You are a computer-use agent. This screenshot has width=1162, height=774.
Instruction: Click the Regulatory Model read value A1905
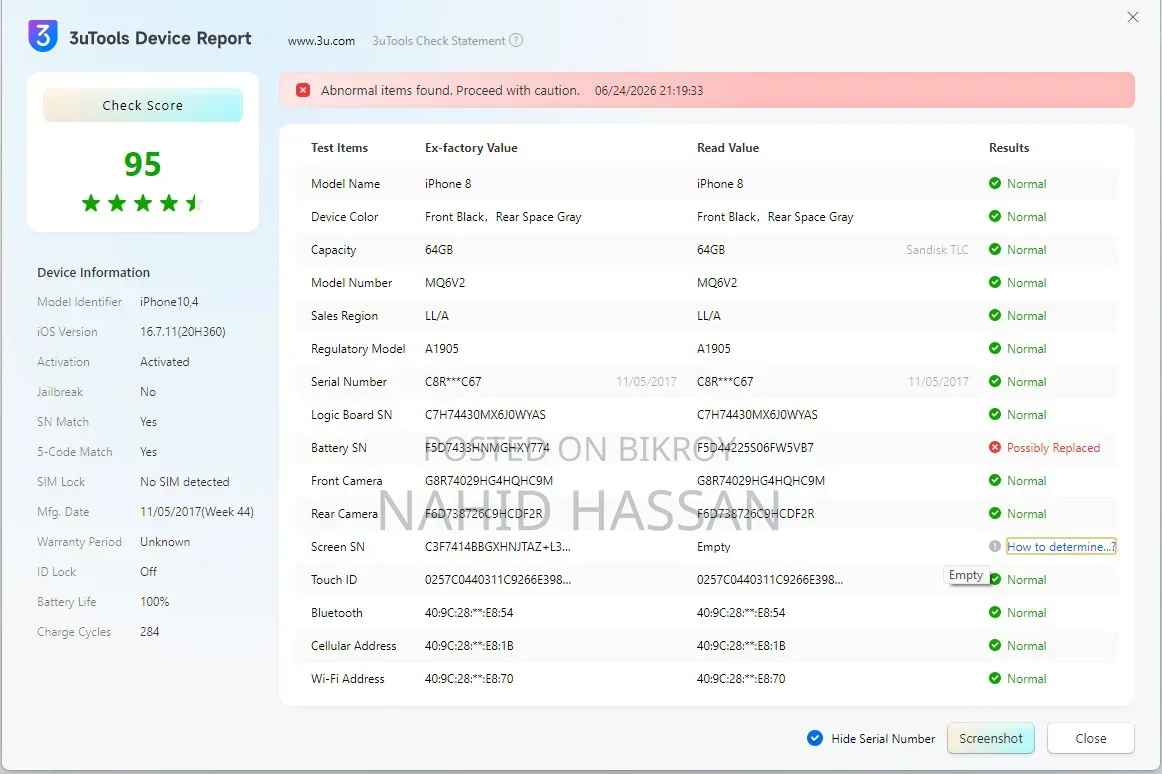(x=714, y=348)
